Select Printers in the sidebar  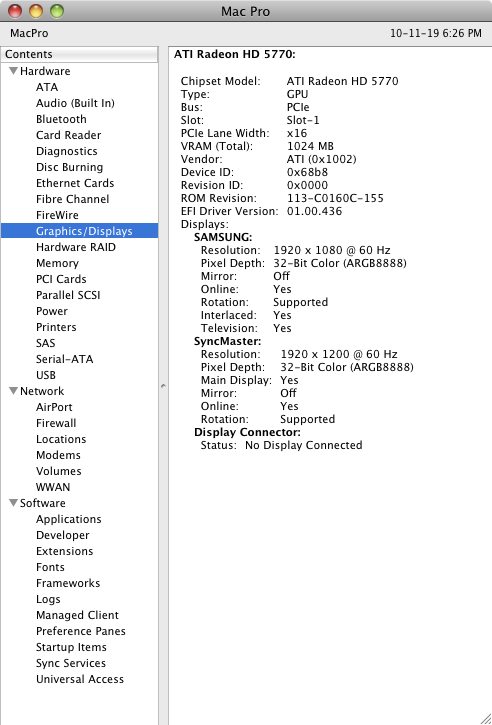56,327
